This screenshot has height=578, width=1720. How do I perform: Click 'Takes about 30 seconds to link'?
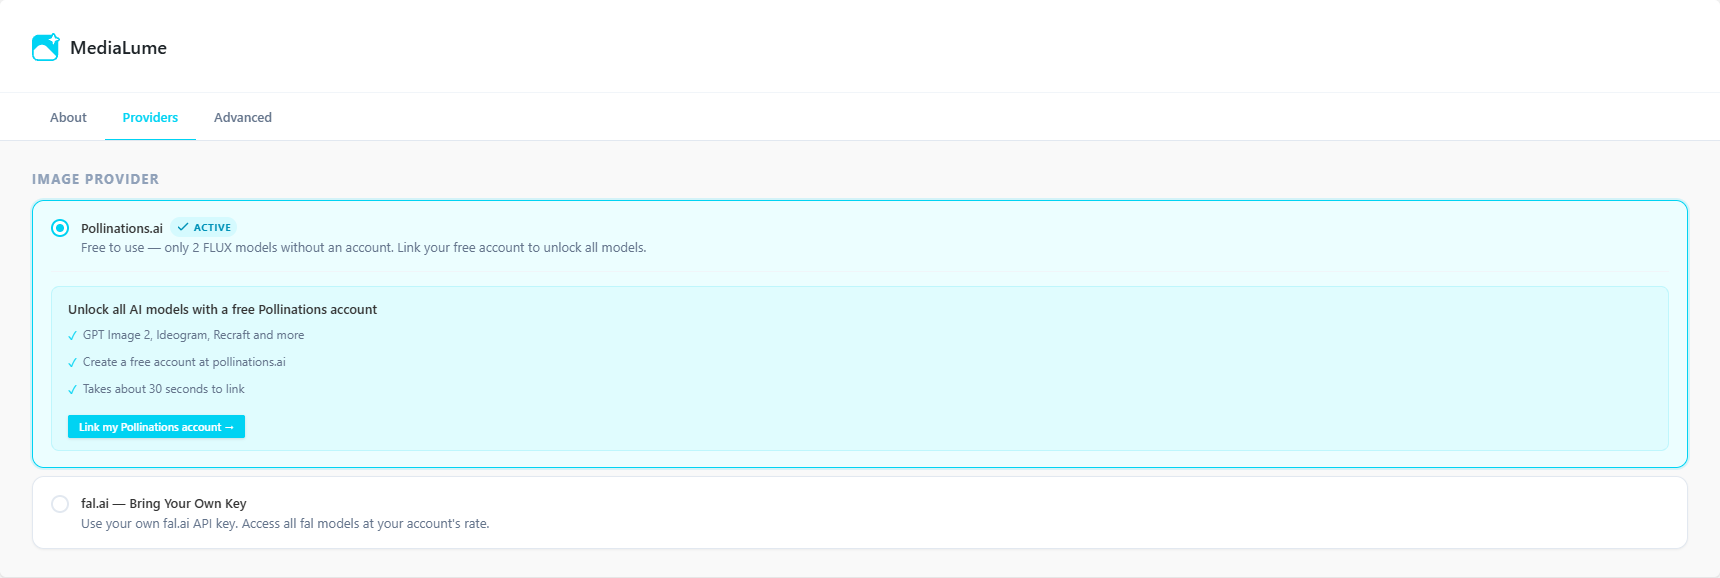(163, 389)
